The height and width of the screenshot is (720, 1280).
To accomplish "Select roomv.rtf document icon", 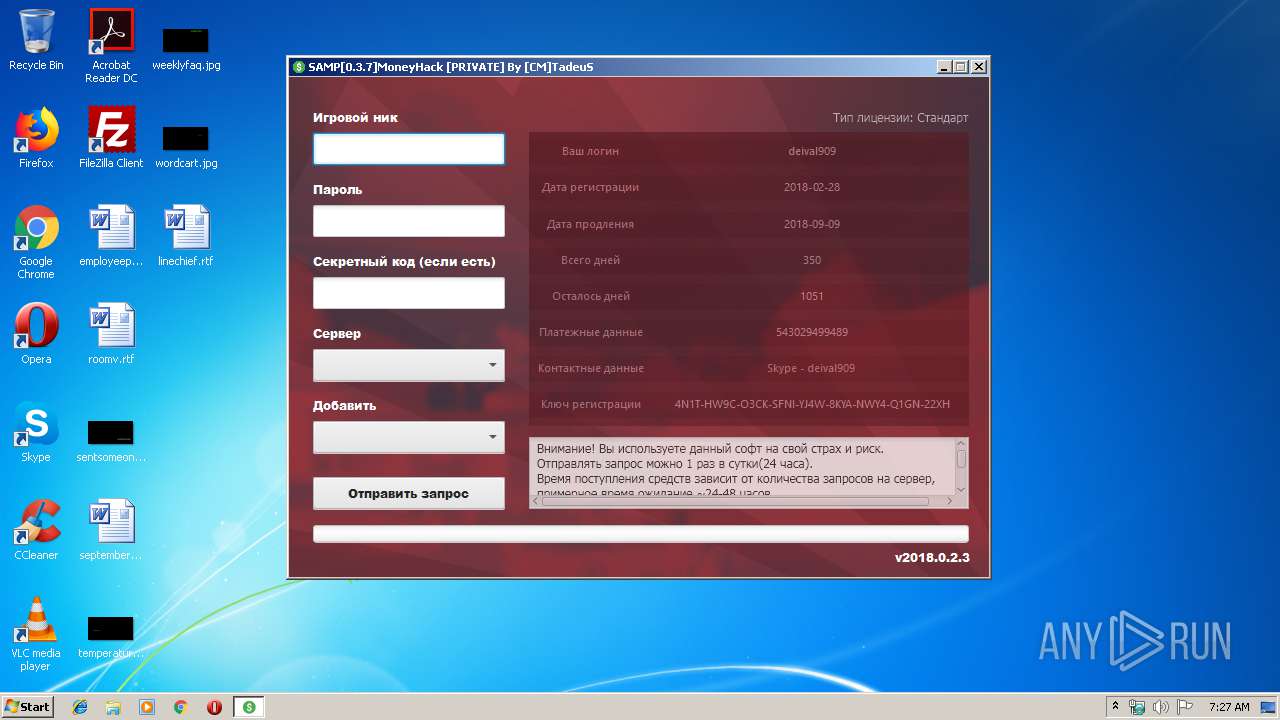I will pos(111,334).
